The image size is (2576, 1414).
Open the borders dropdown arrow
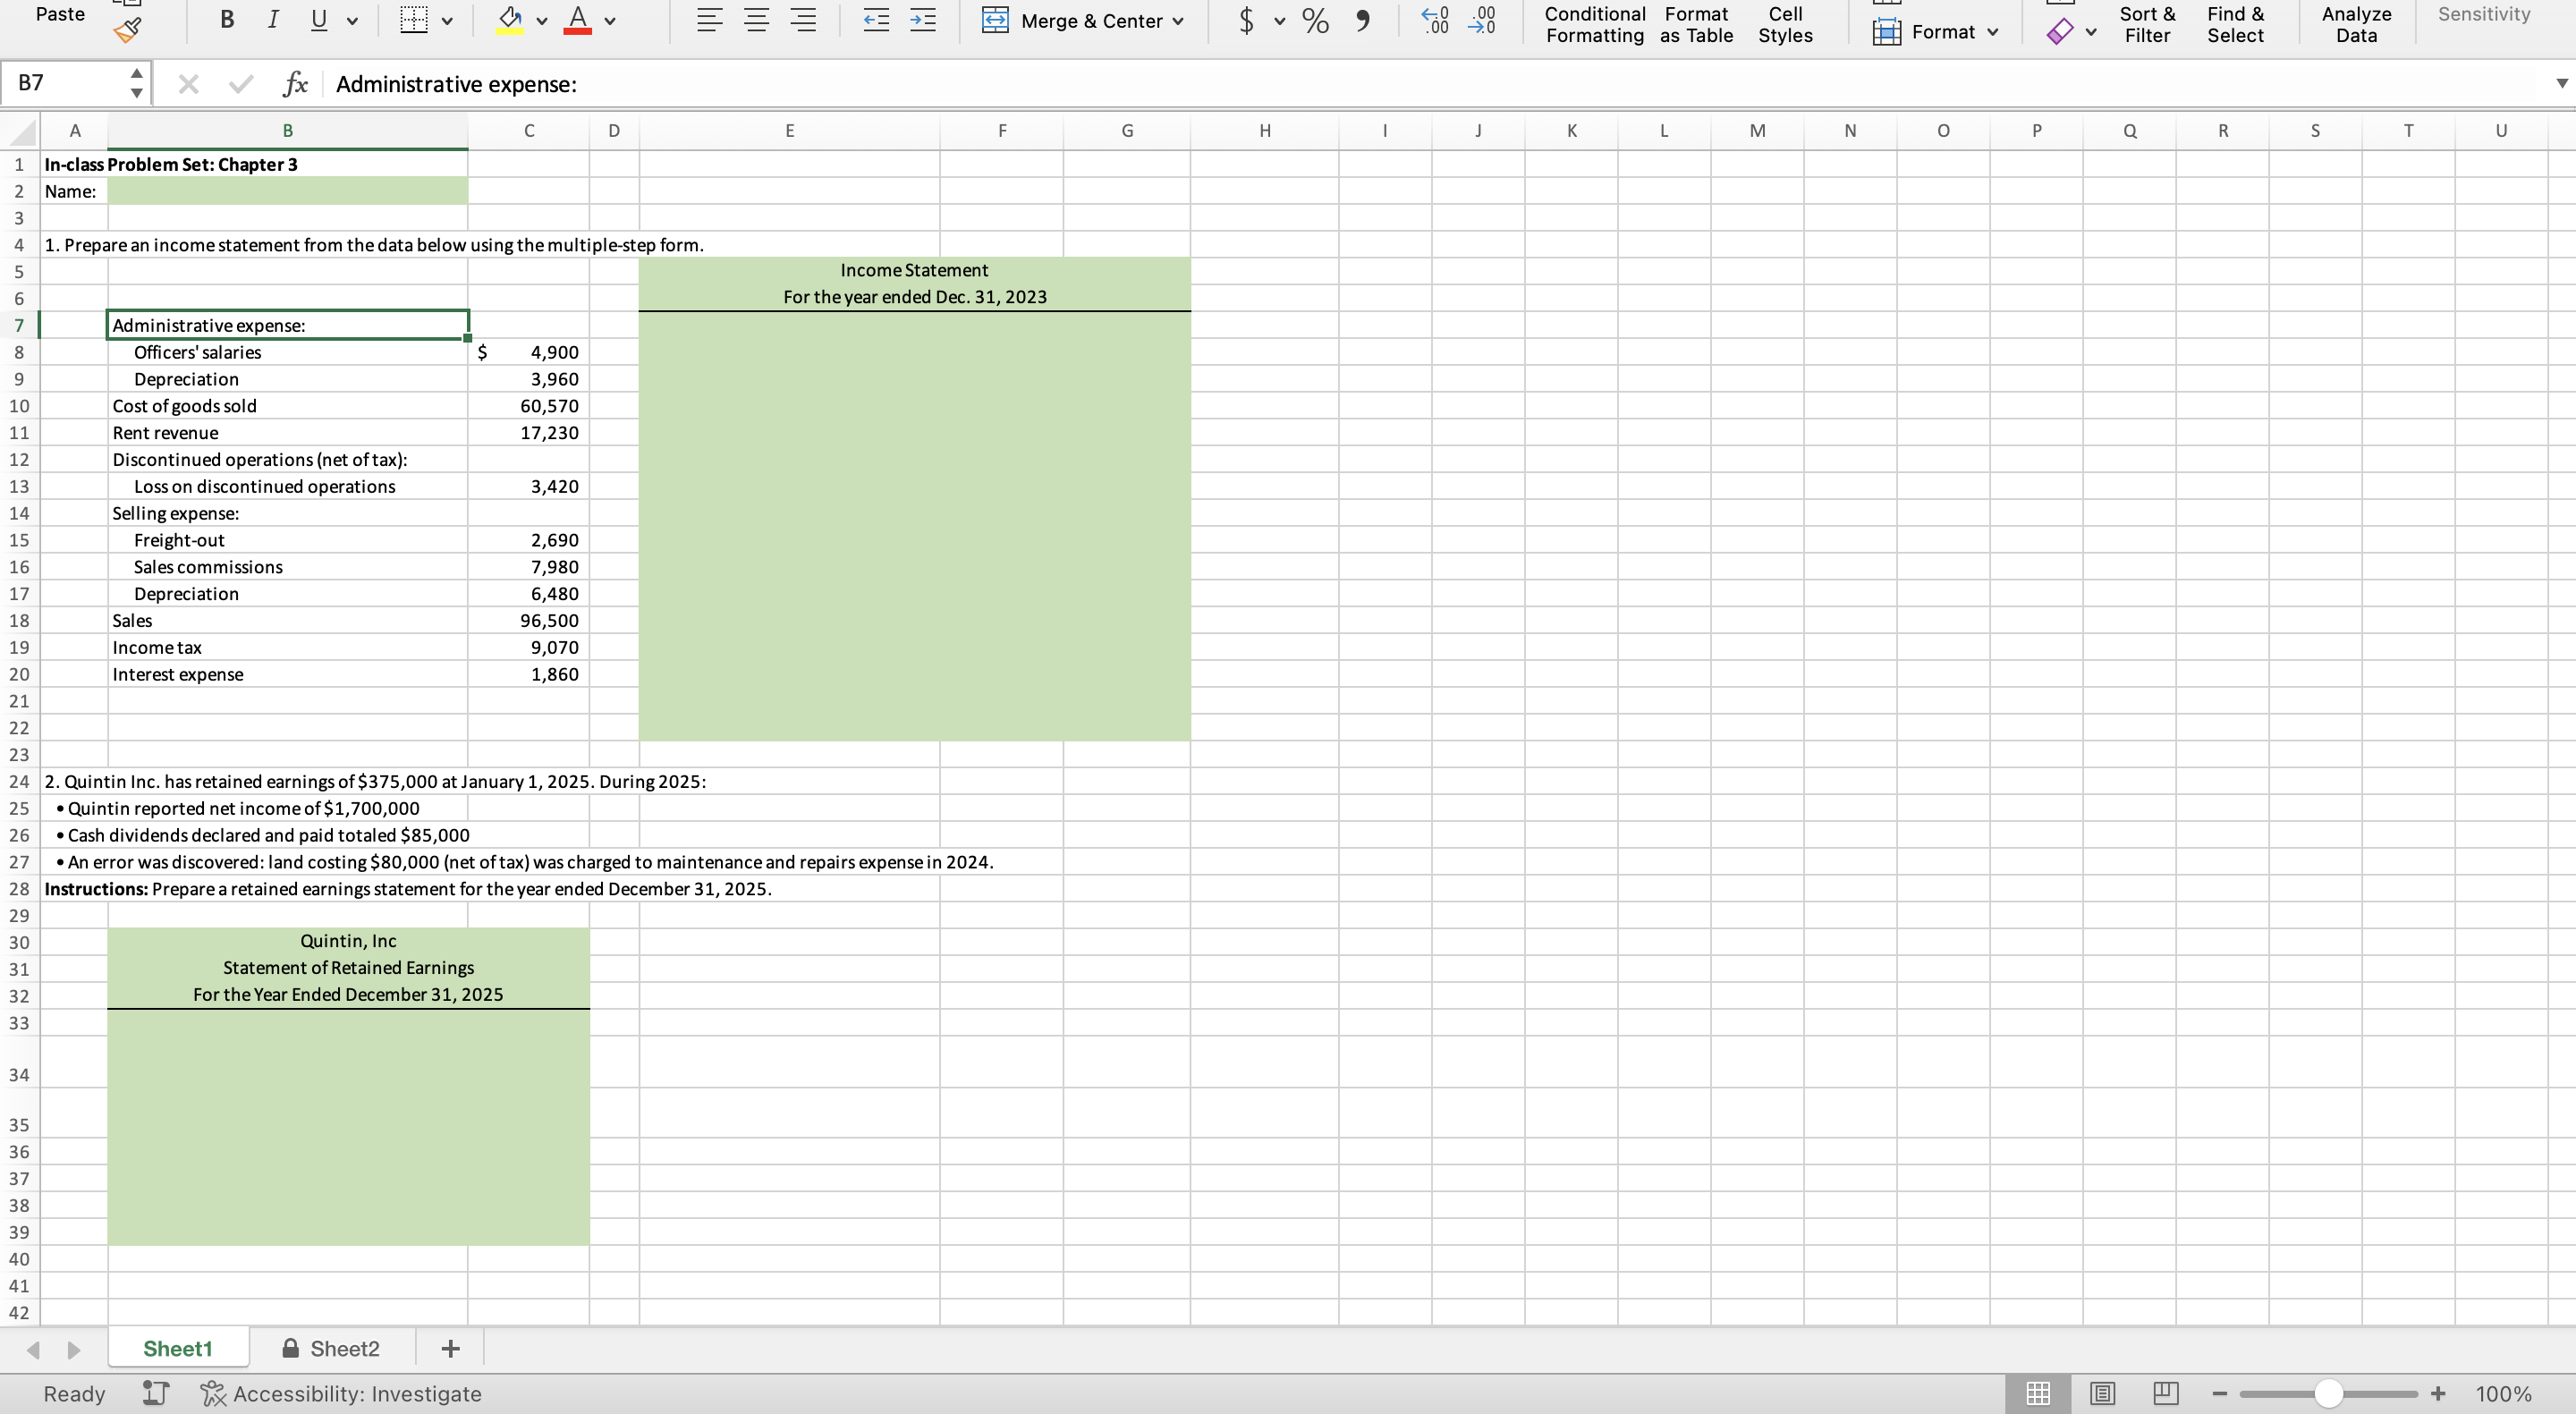[447, 21]
